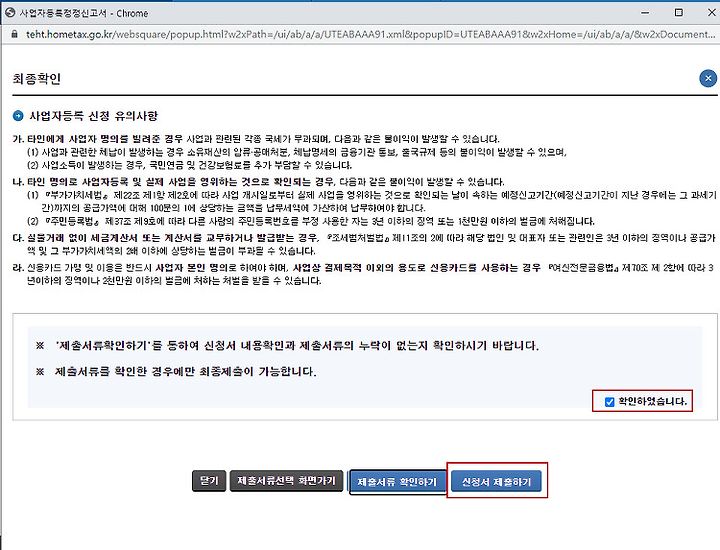Close the 최종확인 popup with the blue X icon

click(708, 79)
